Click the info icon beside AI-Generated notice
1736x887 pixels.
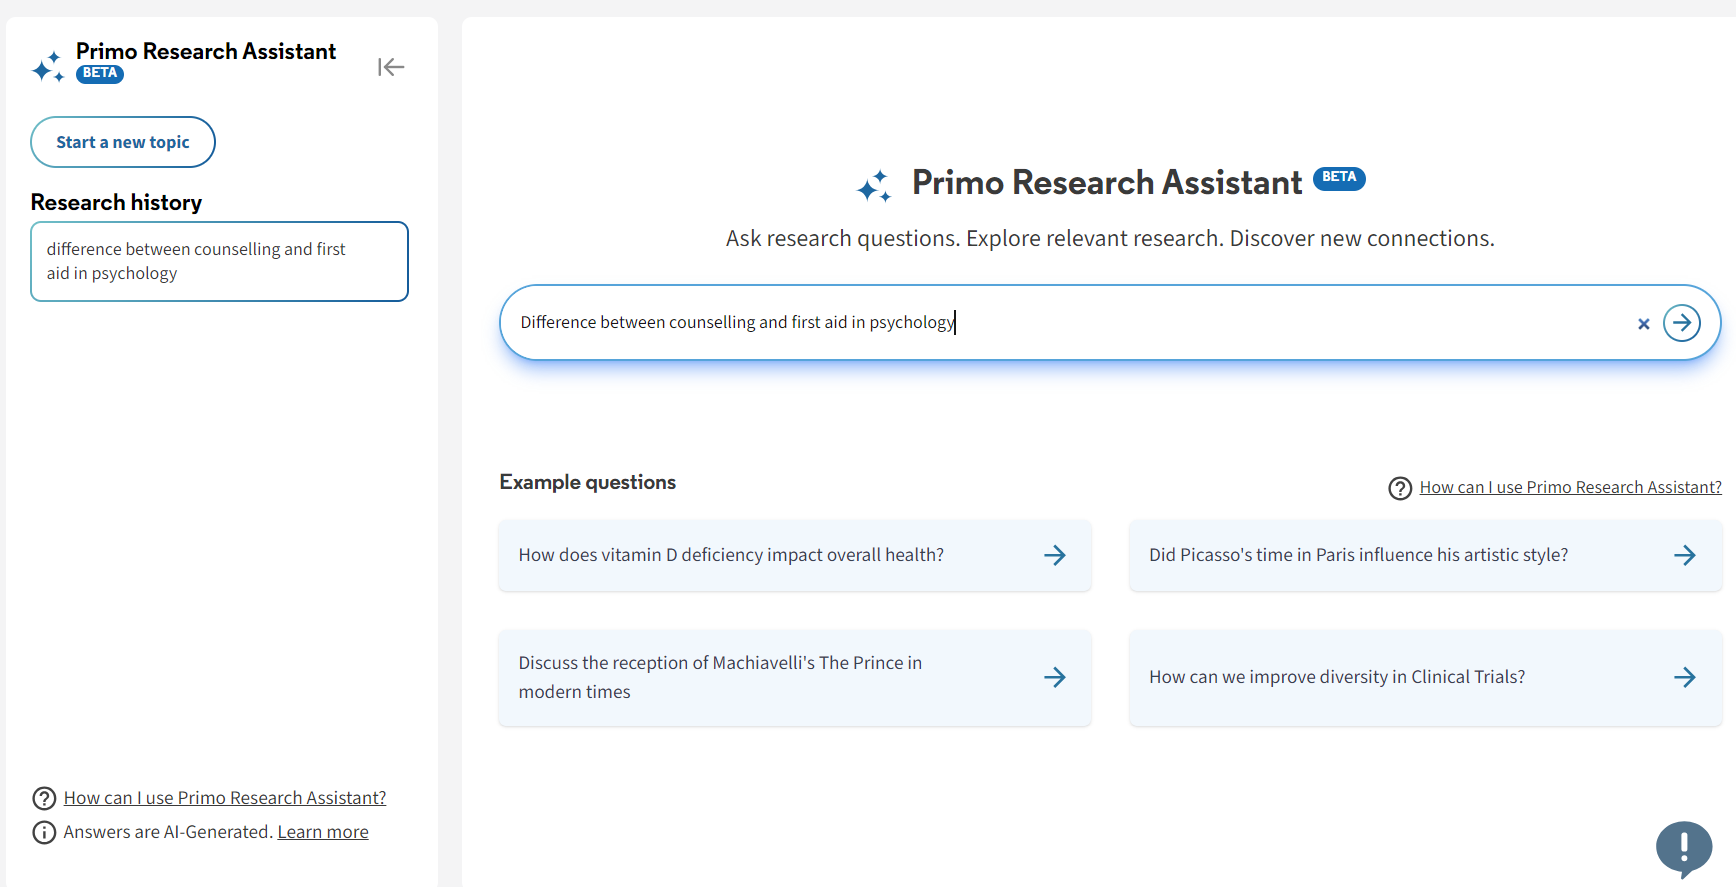coord(44,832)
